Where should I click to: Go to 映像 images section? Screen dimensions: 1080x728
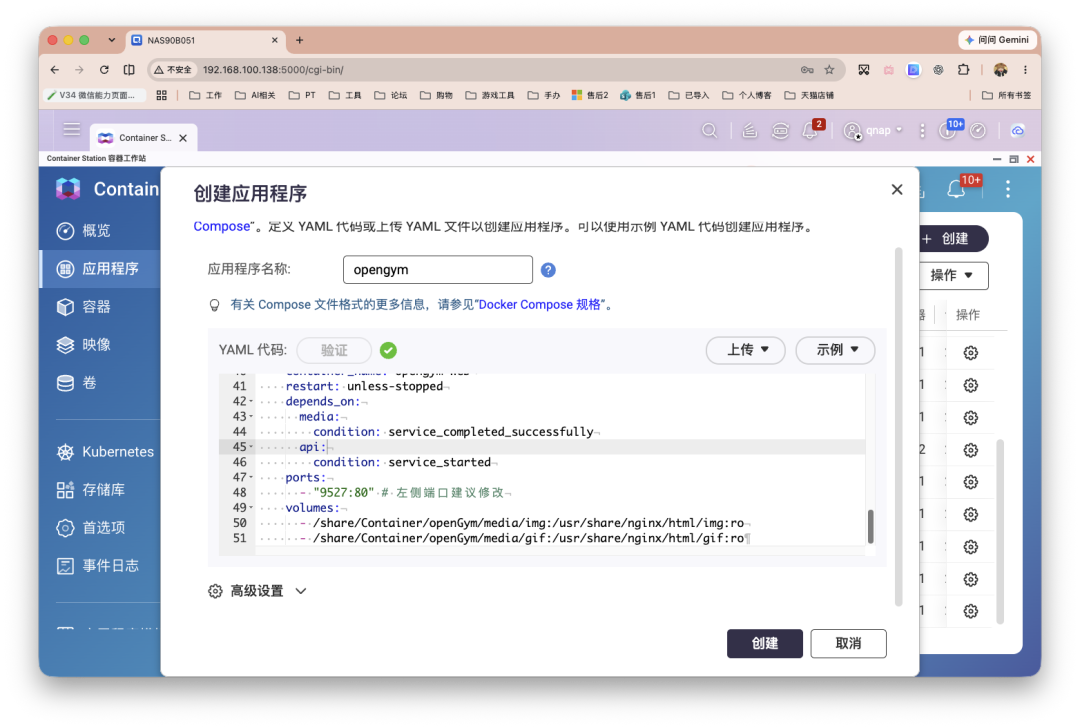pos(84,344)
